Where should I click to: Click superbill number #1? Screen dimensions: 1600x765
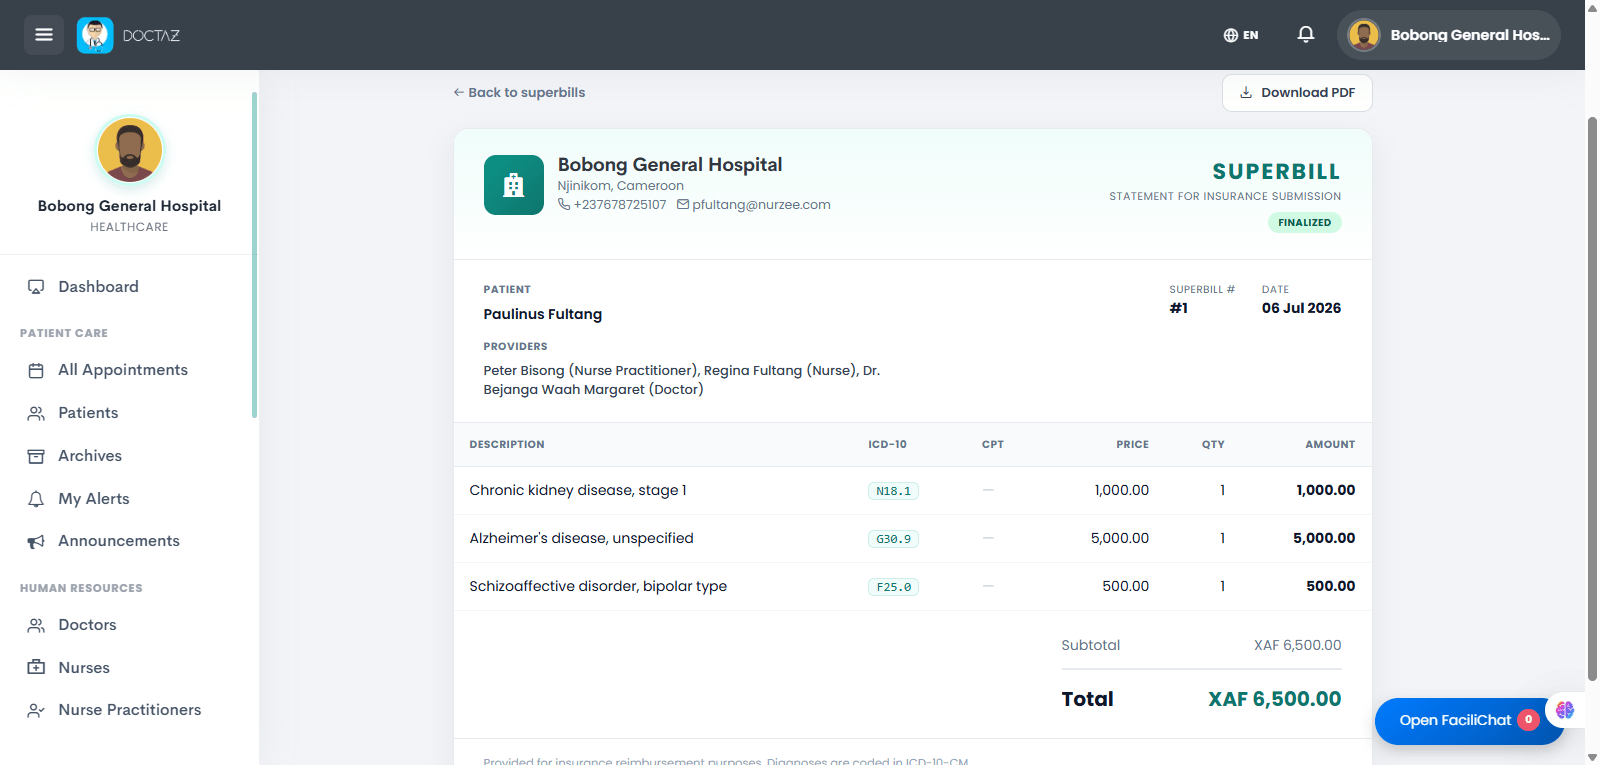(1179, 308)
